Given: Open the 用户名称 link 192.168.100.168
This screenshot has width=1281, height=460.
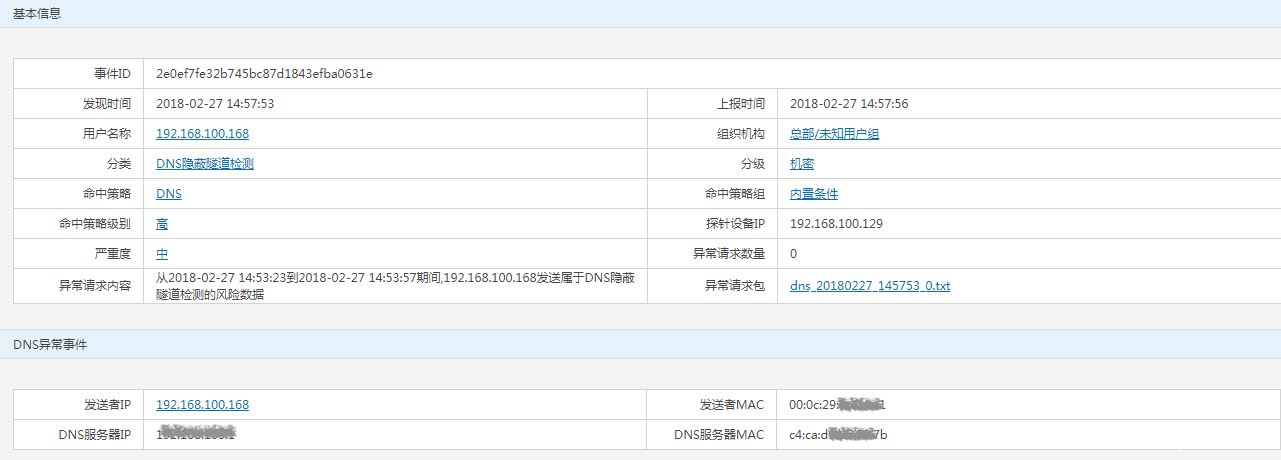Looking at the screenshot, I should (x=202, y=134).
